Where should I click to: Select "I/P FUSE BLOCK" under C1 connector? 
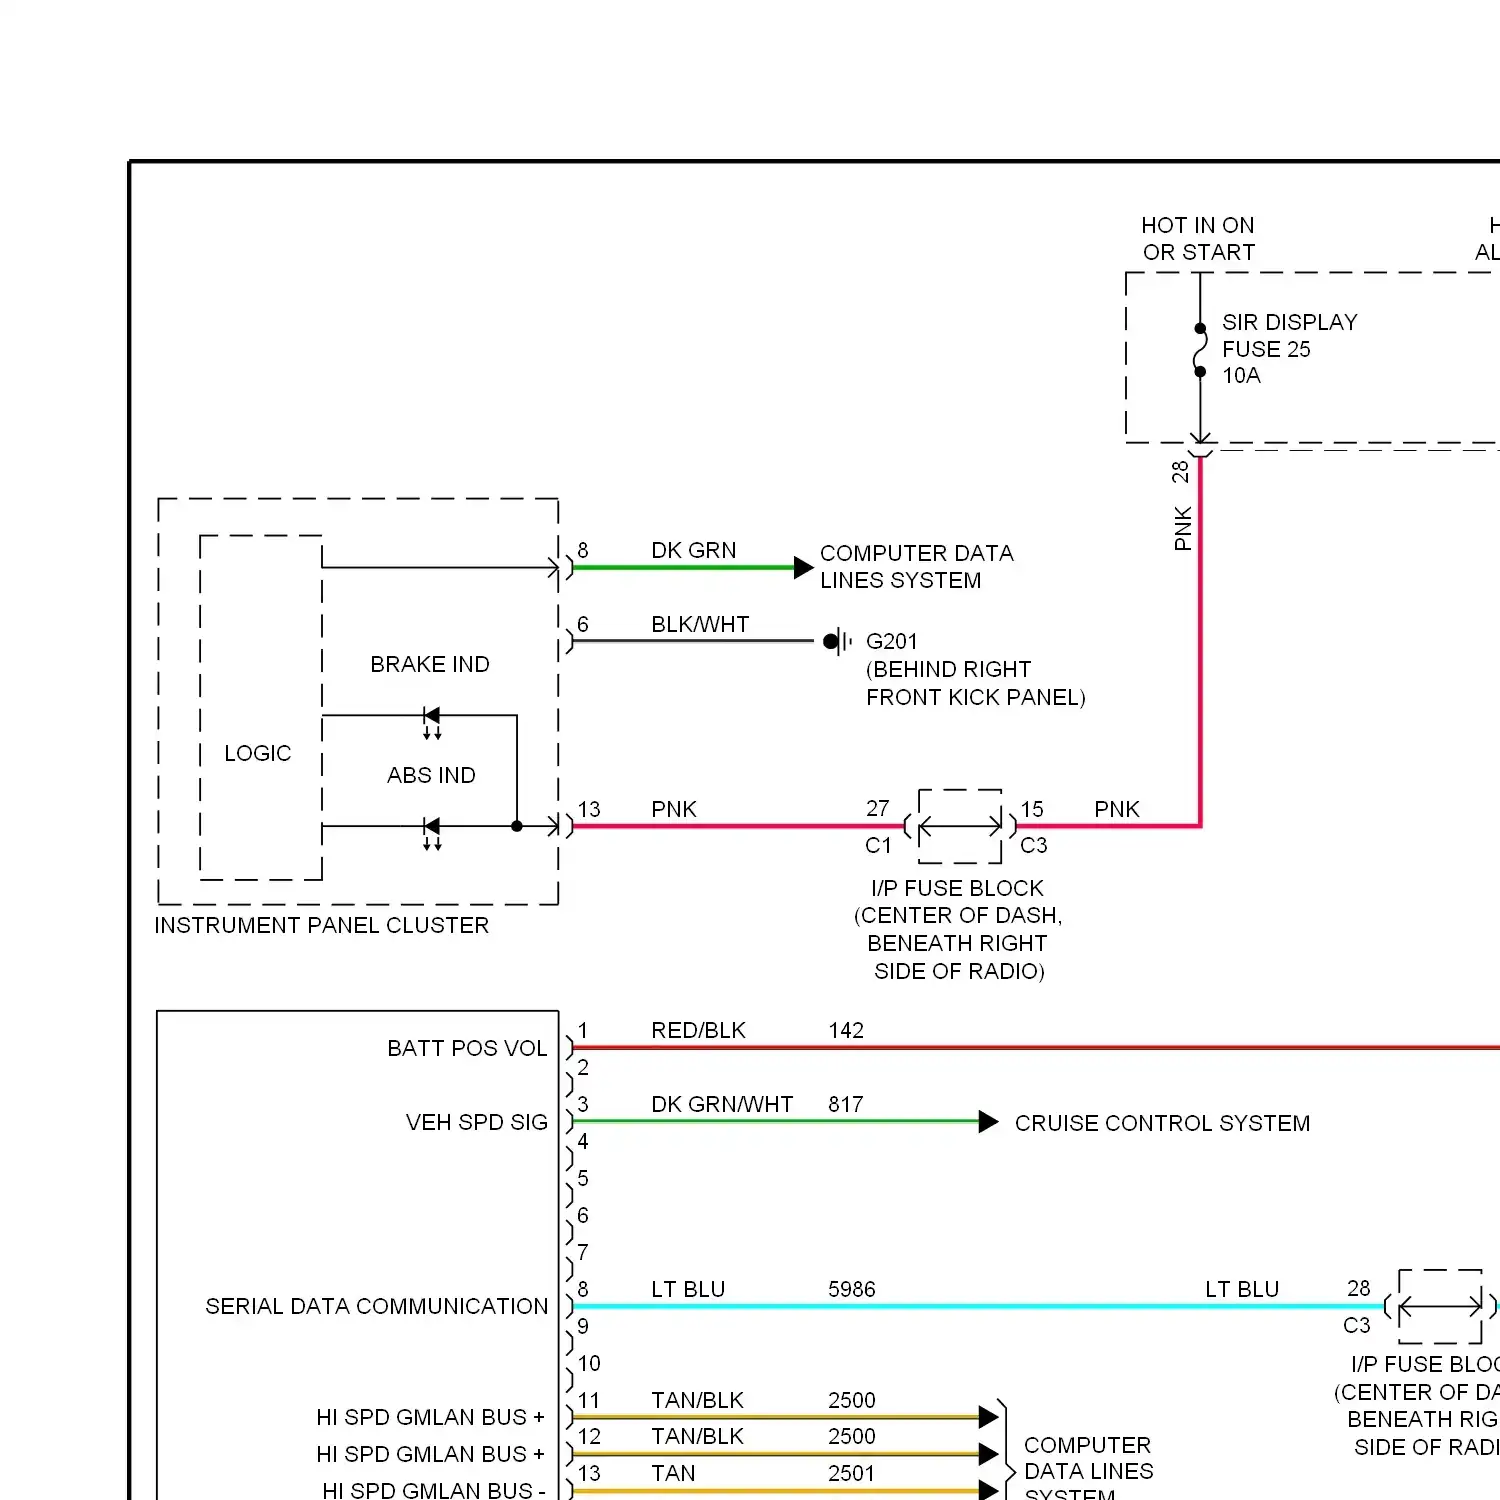click(957, 889)
